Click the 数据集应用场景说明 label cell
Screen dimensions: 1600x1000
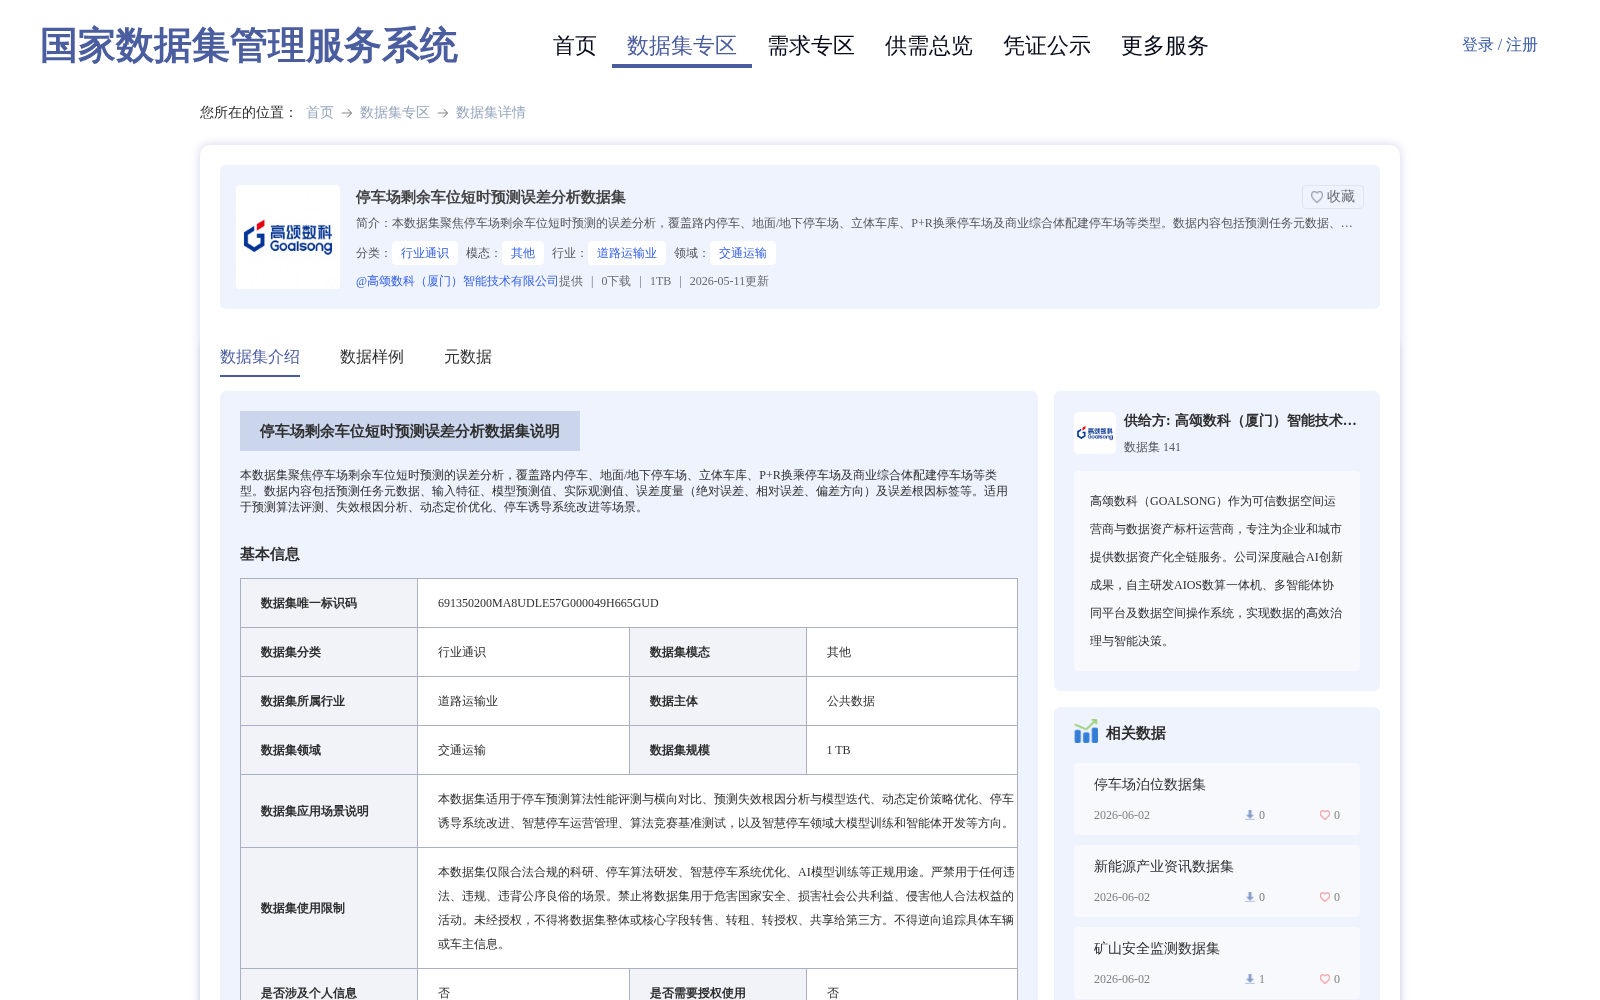(x=329, y=811)
